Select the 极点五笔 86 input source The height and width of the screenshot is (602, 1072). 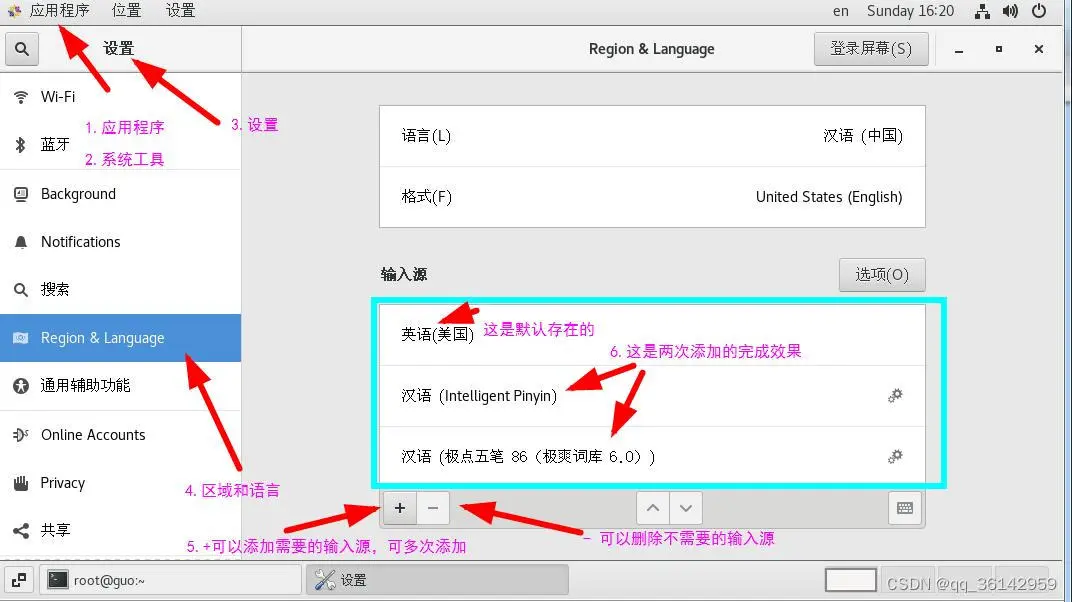[652, 456]
